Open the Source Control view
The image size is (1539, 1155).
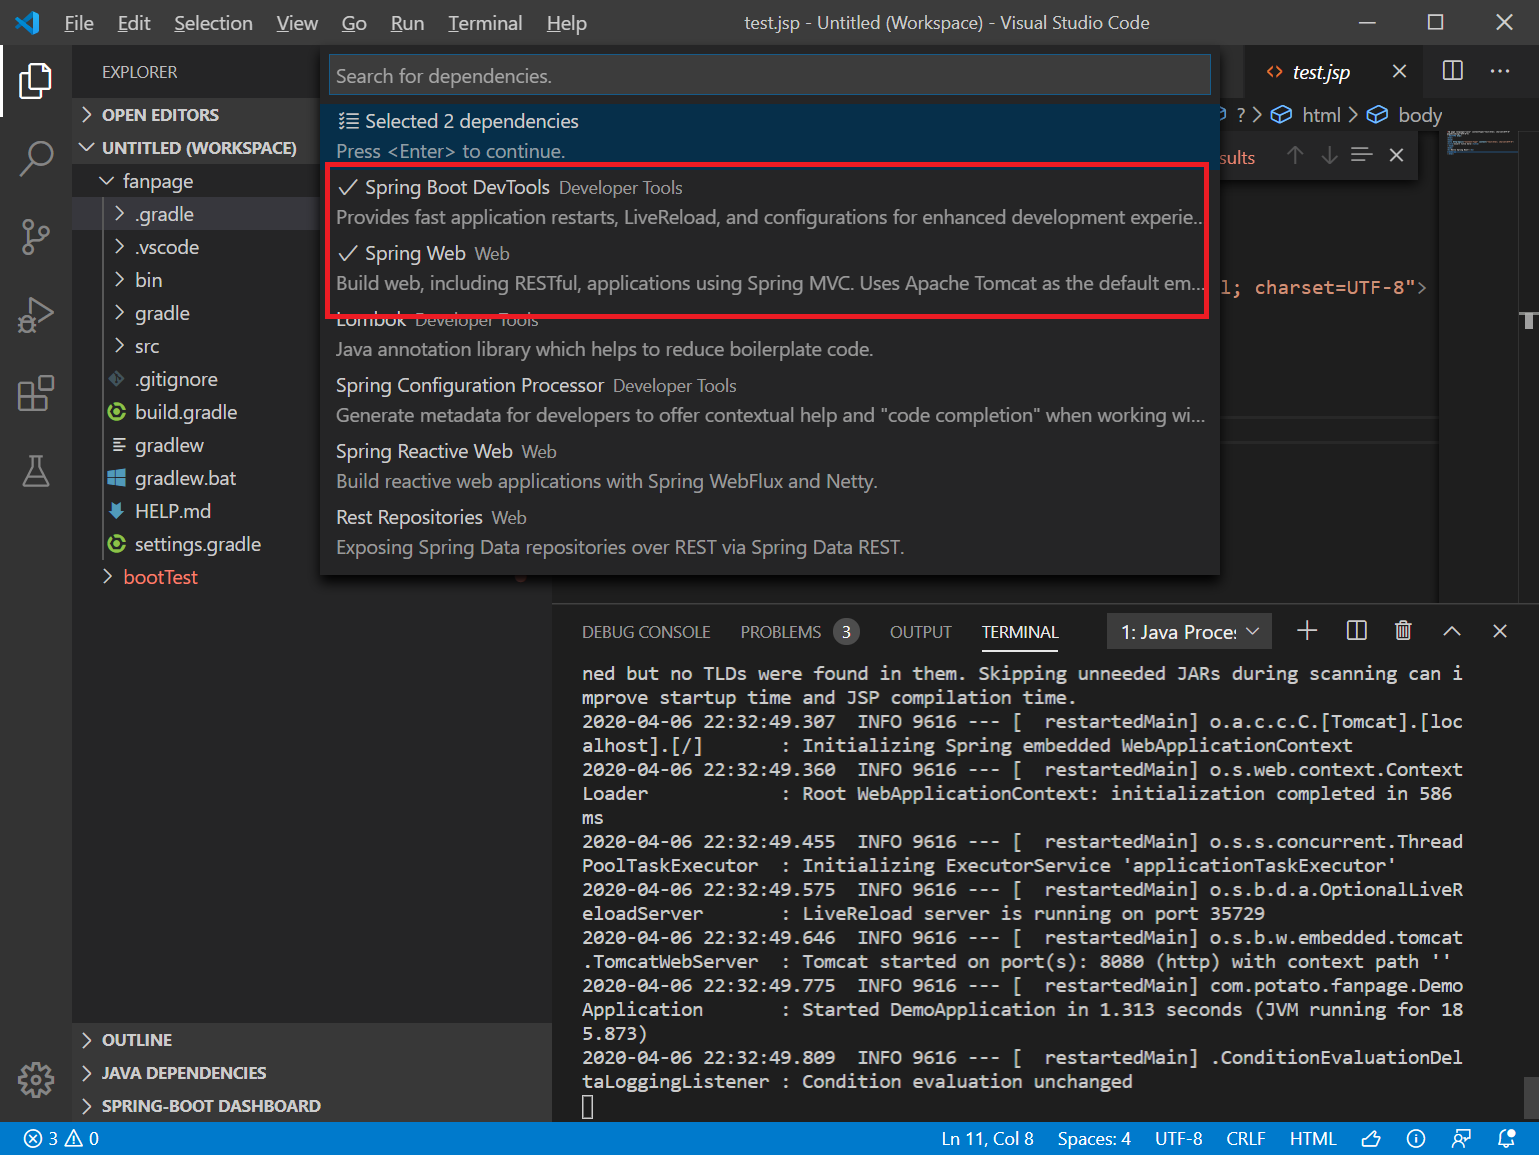(36, 237)
